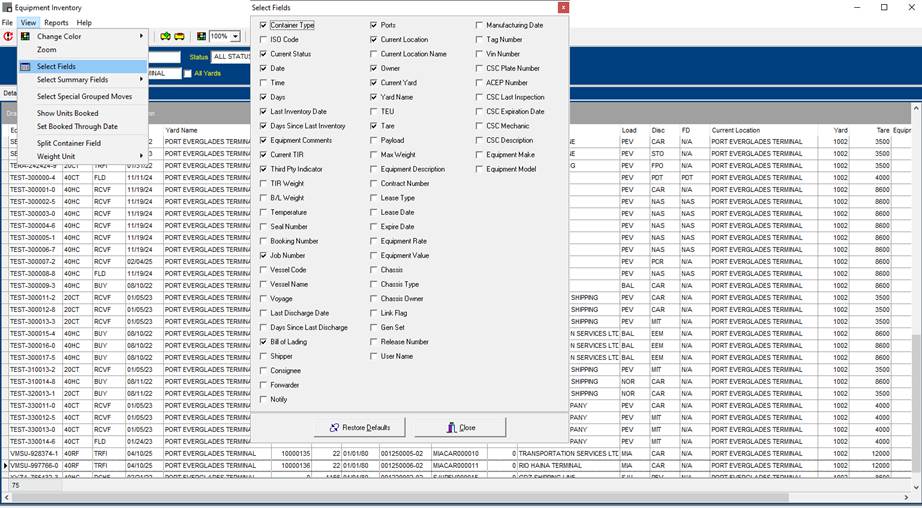Viewport: 922px width, 508px height.
Task: Click the yellow truck toolbar icon
Action: click(179, 36)
